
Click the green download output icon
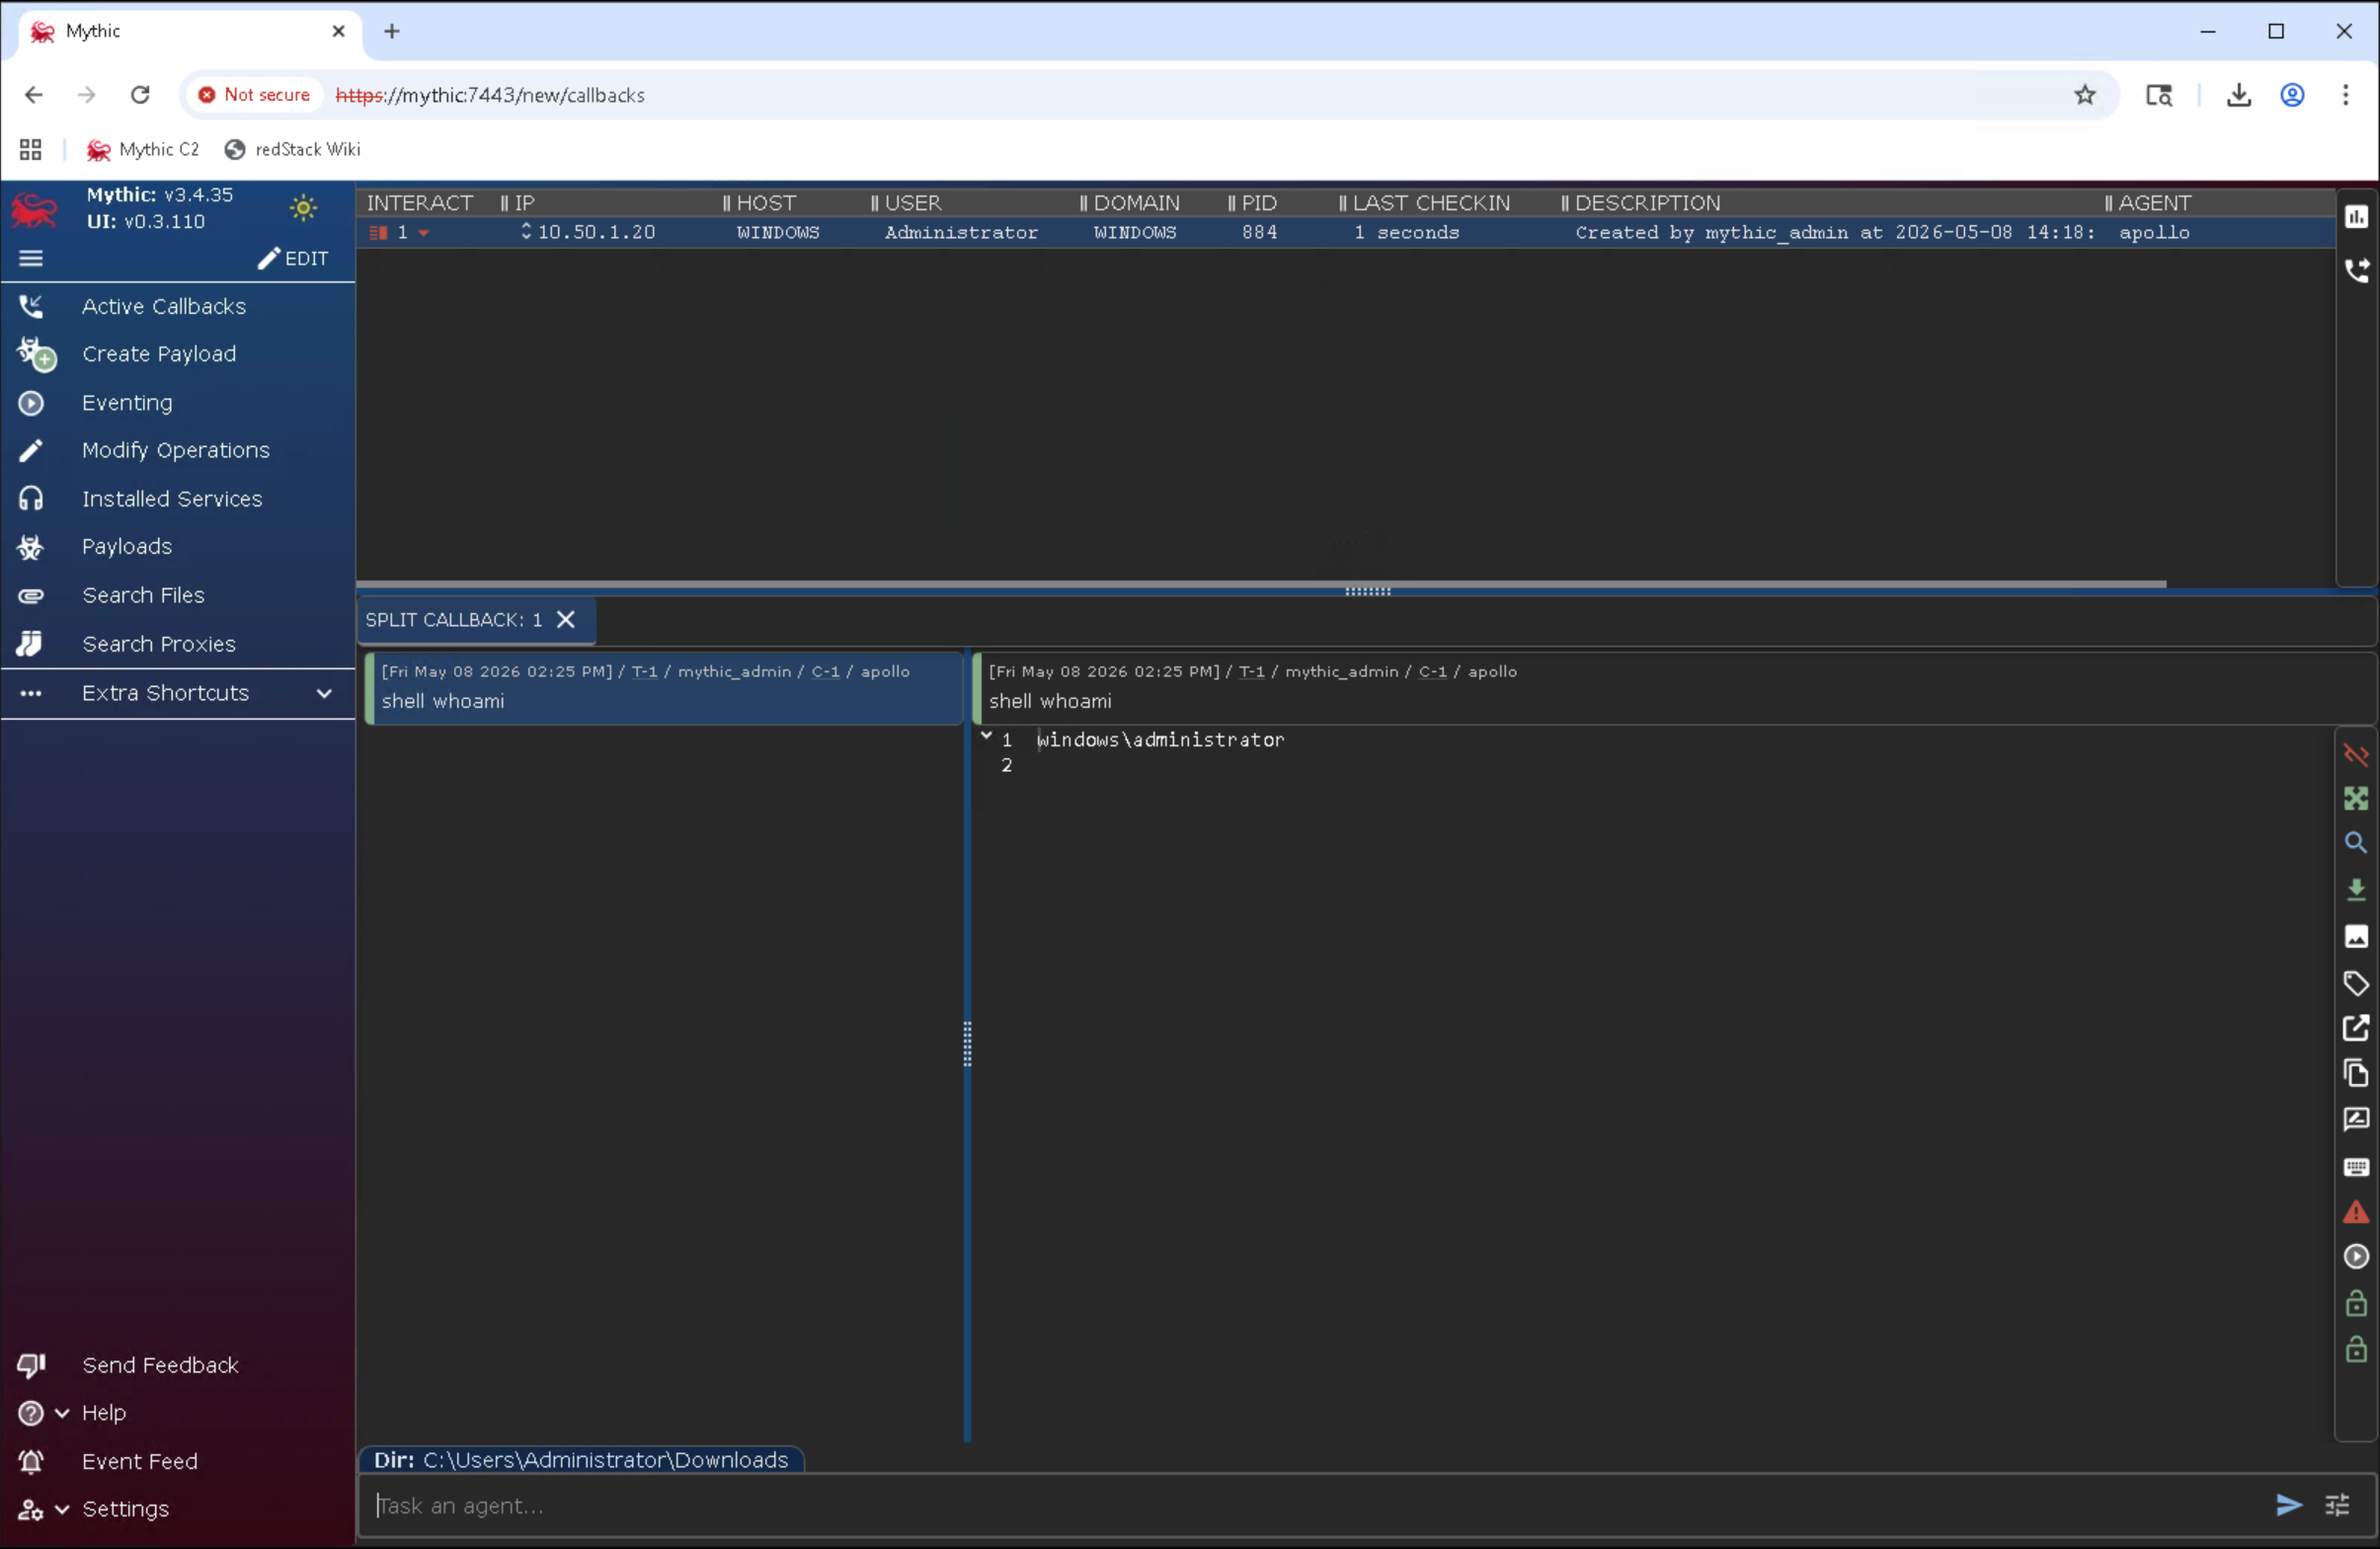[x=2356, y=890]
